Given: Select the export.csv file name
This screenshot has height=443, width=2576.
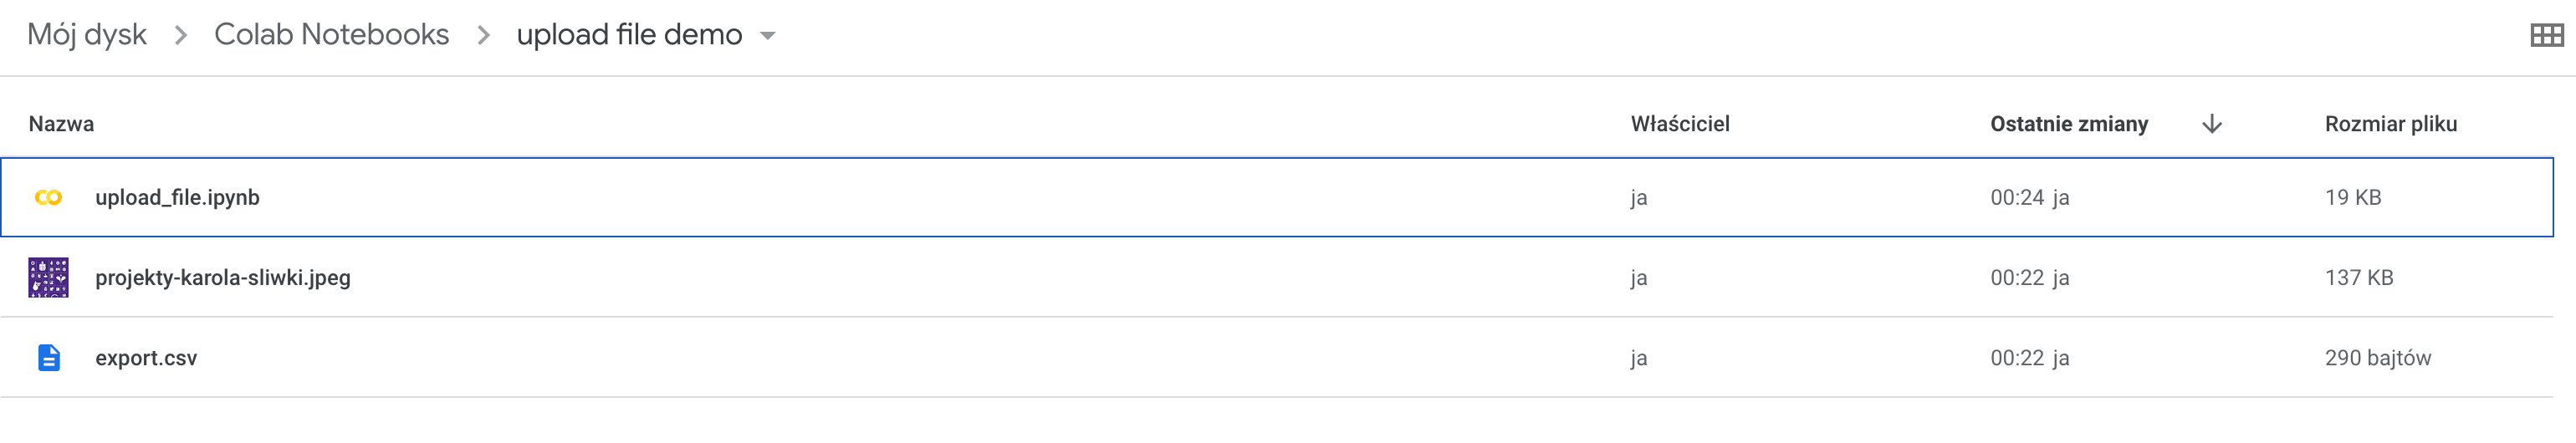Looking at the screenshot, I should (146, 358).
